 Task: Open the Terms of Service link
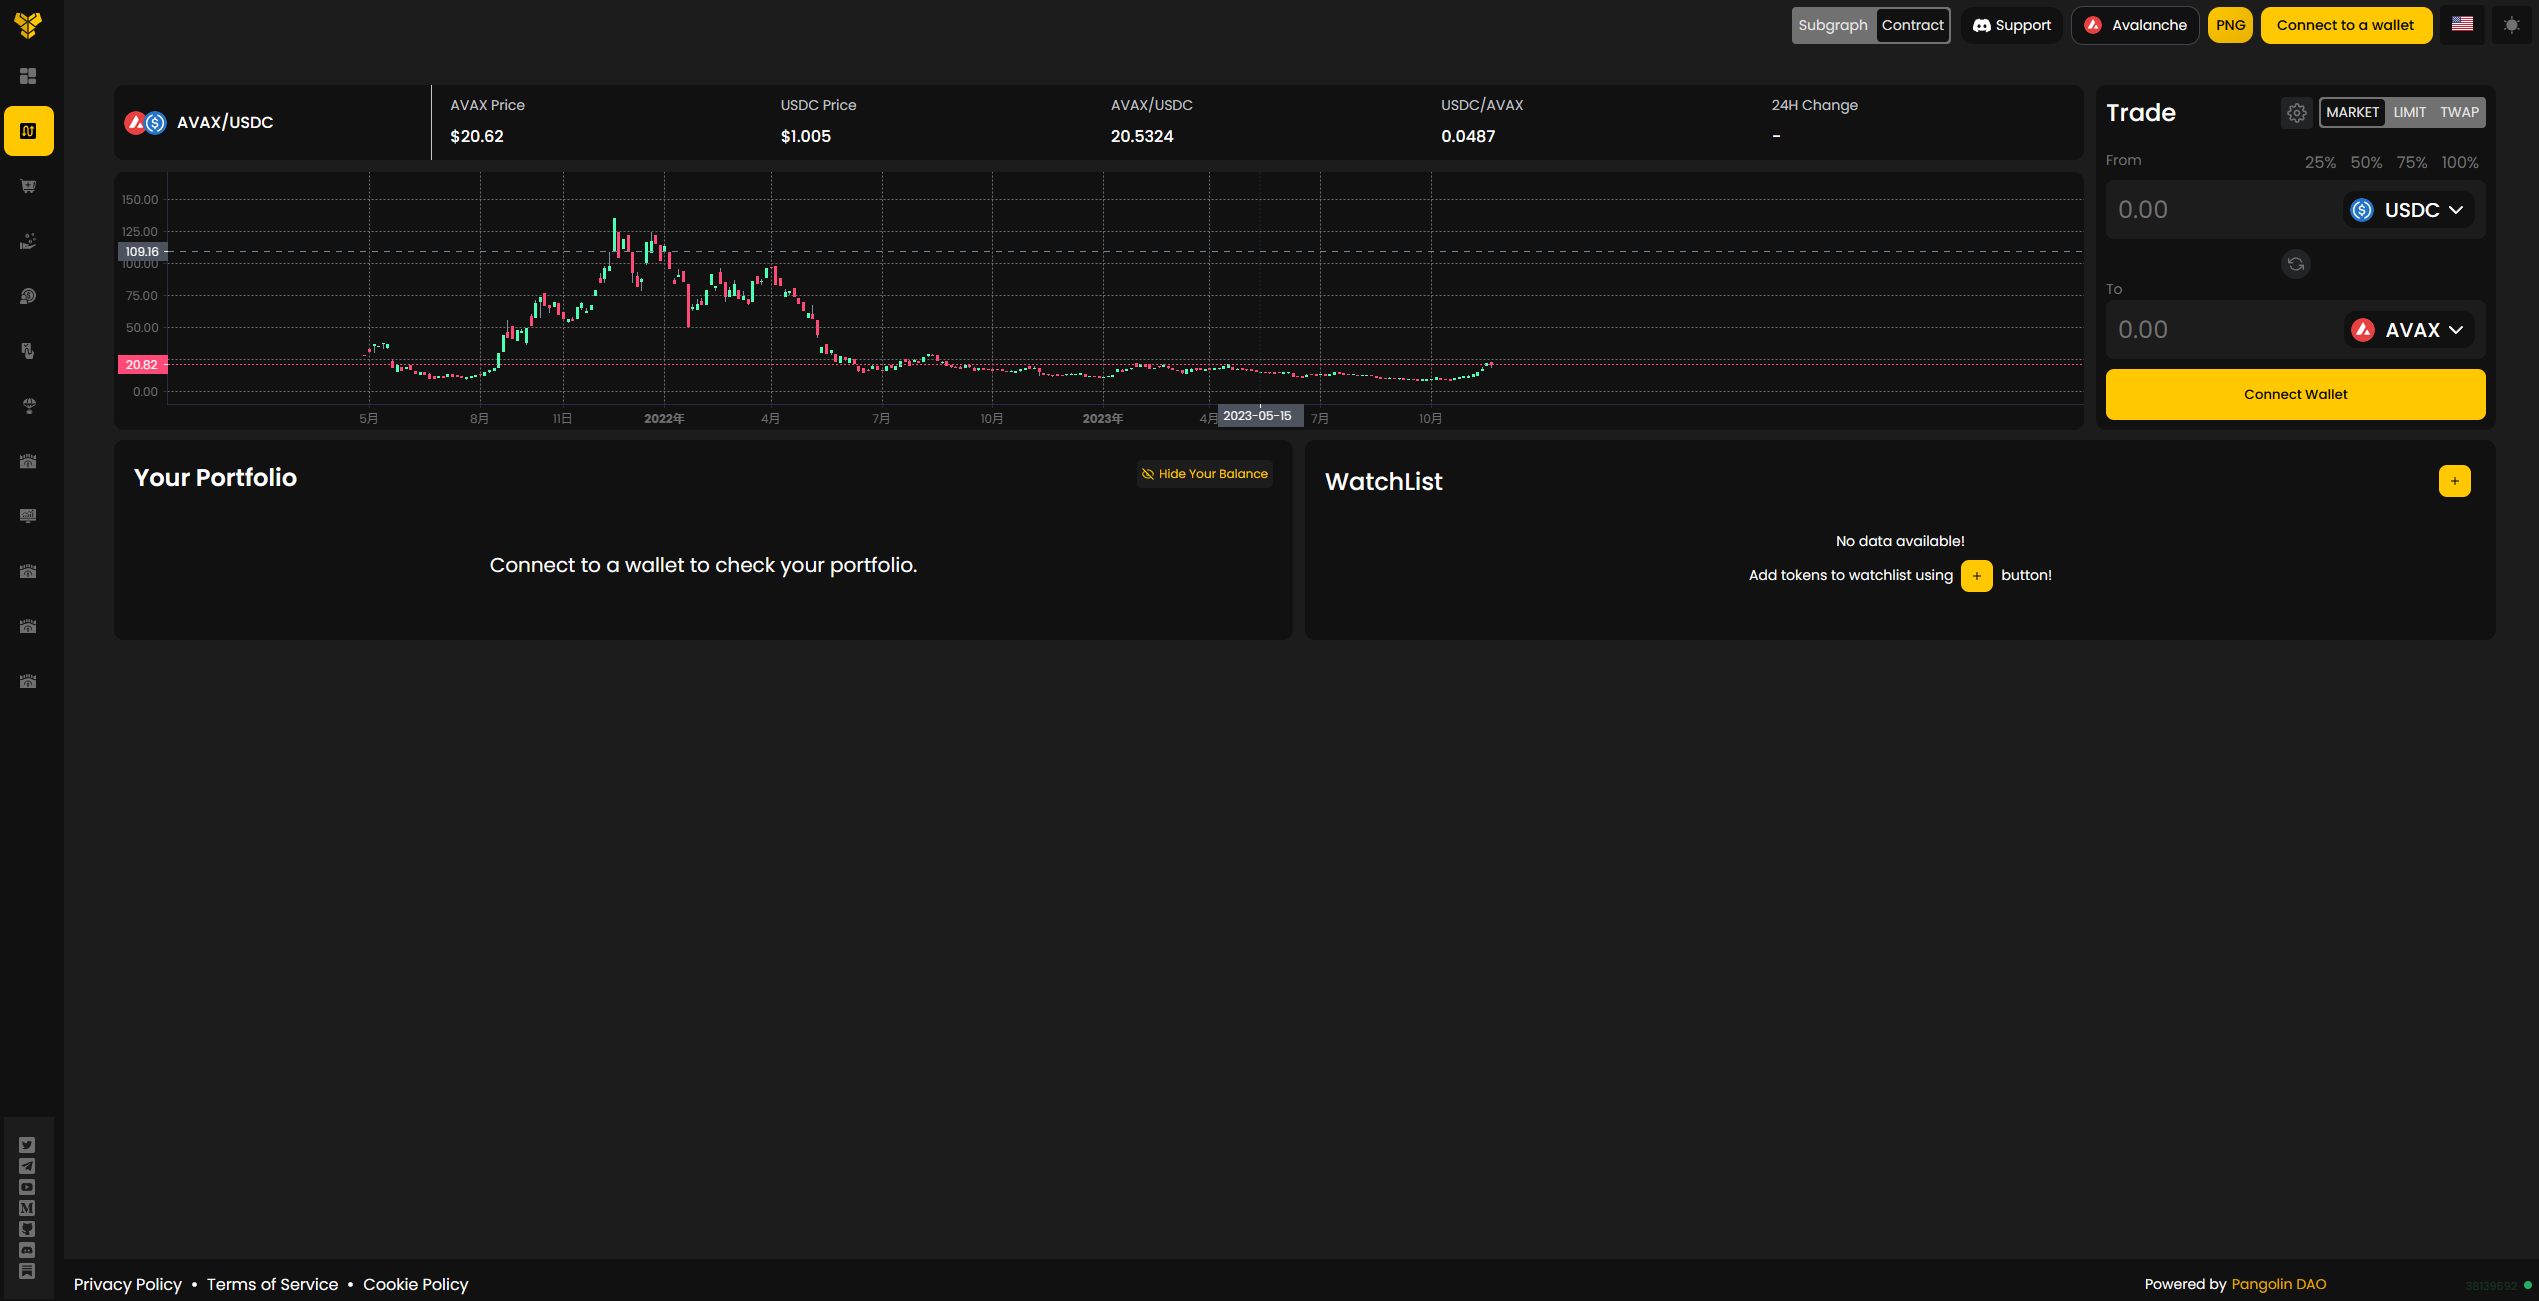pos(272,1284)
